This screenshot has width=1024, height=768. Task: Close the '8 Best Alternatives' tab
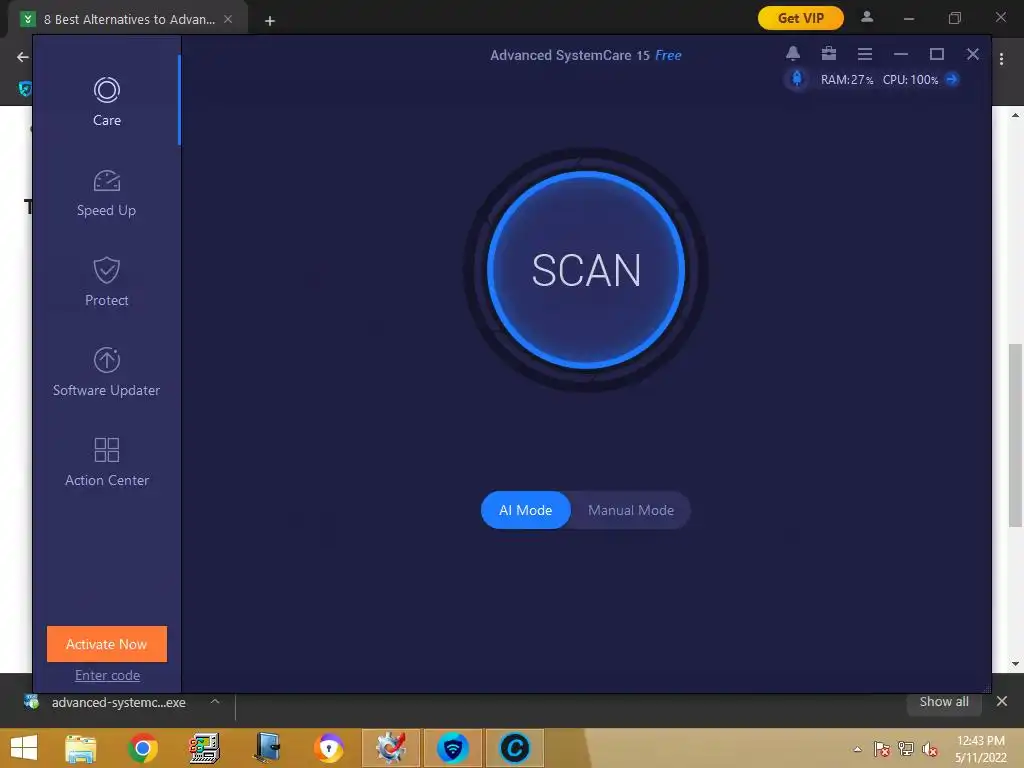pyautogui.click(x=228, y=20)
